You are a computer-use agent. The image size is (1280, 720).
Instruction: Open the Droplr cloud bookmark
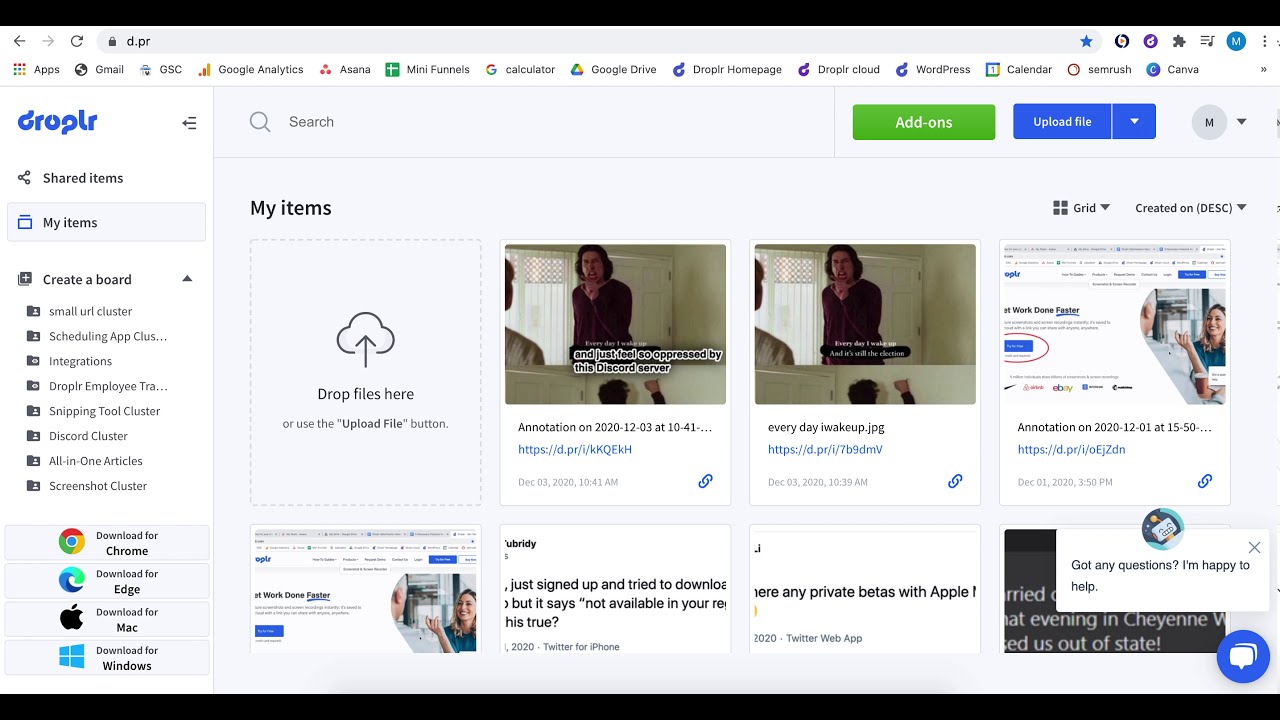point(838,70)
